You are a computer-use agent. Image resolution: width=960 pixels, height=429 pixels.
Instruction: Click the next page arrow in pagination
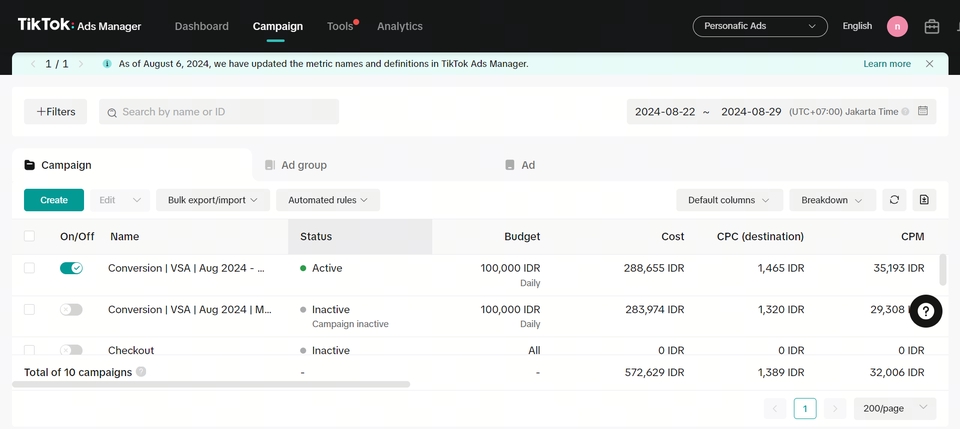pos(835,408)
